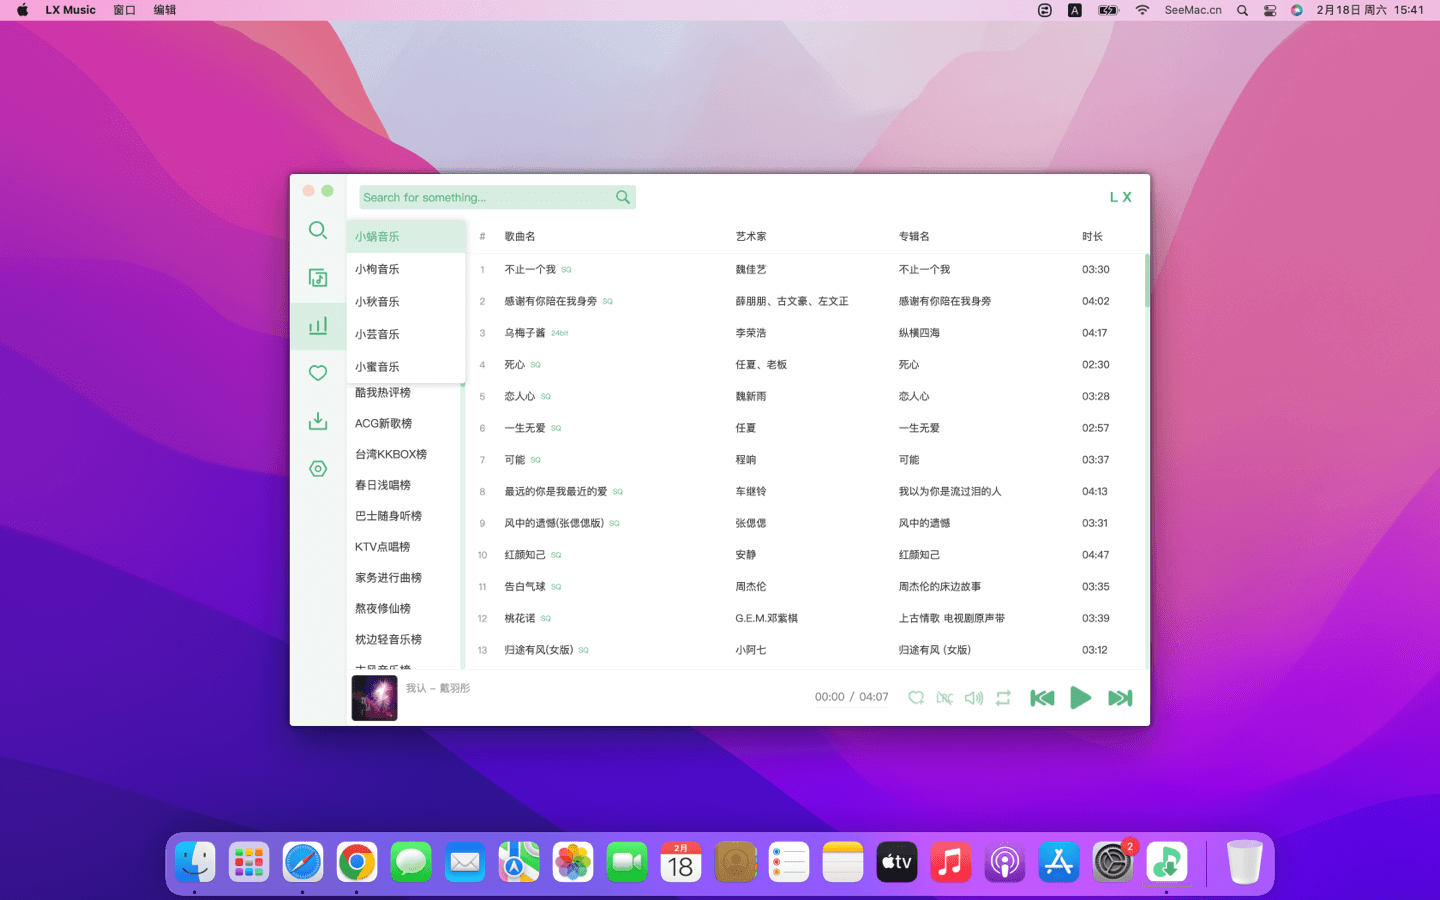The width and height of the screenshot is (1440, 900).
Task: Toggle the volume speaker in player bar
Action: tap(973, 698)
